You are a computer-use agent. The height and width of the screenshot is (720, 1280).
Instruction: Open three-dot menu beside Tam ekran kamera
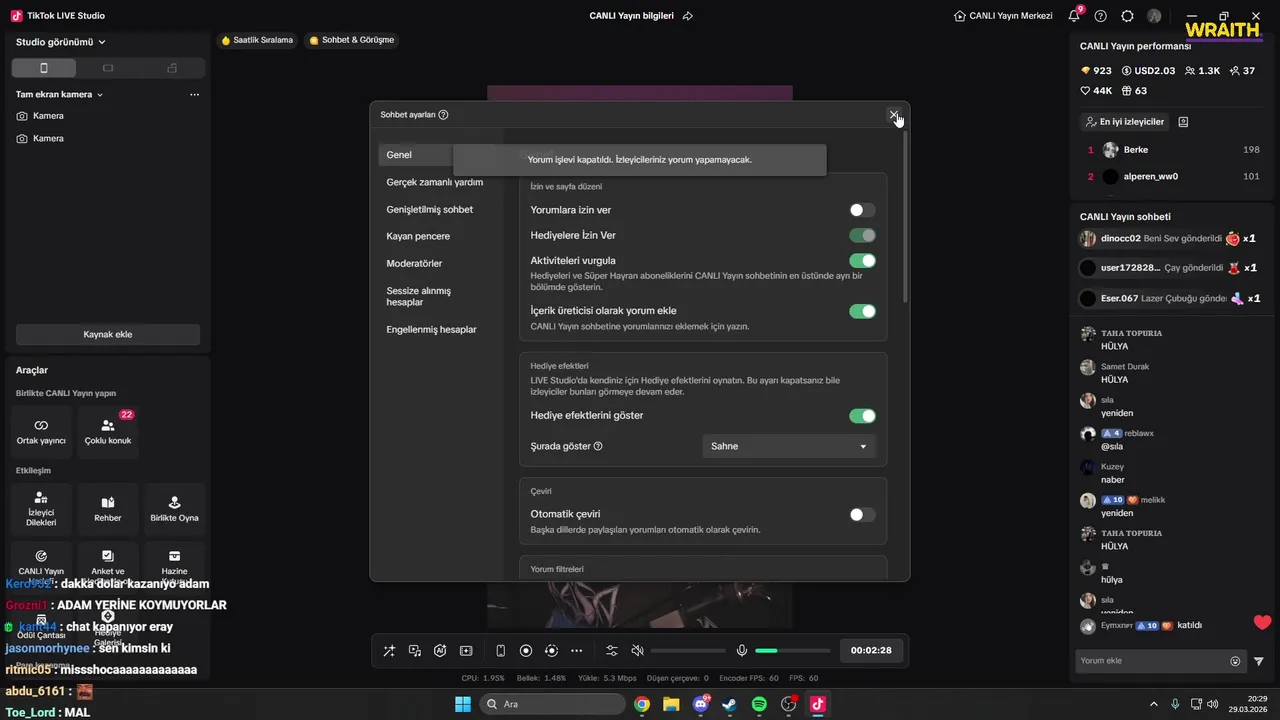coord(194,95)
